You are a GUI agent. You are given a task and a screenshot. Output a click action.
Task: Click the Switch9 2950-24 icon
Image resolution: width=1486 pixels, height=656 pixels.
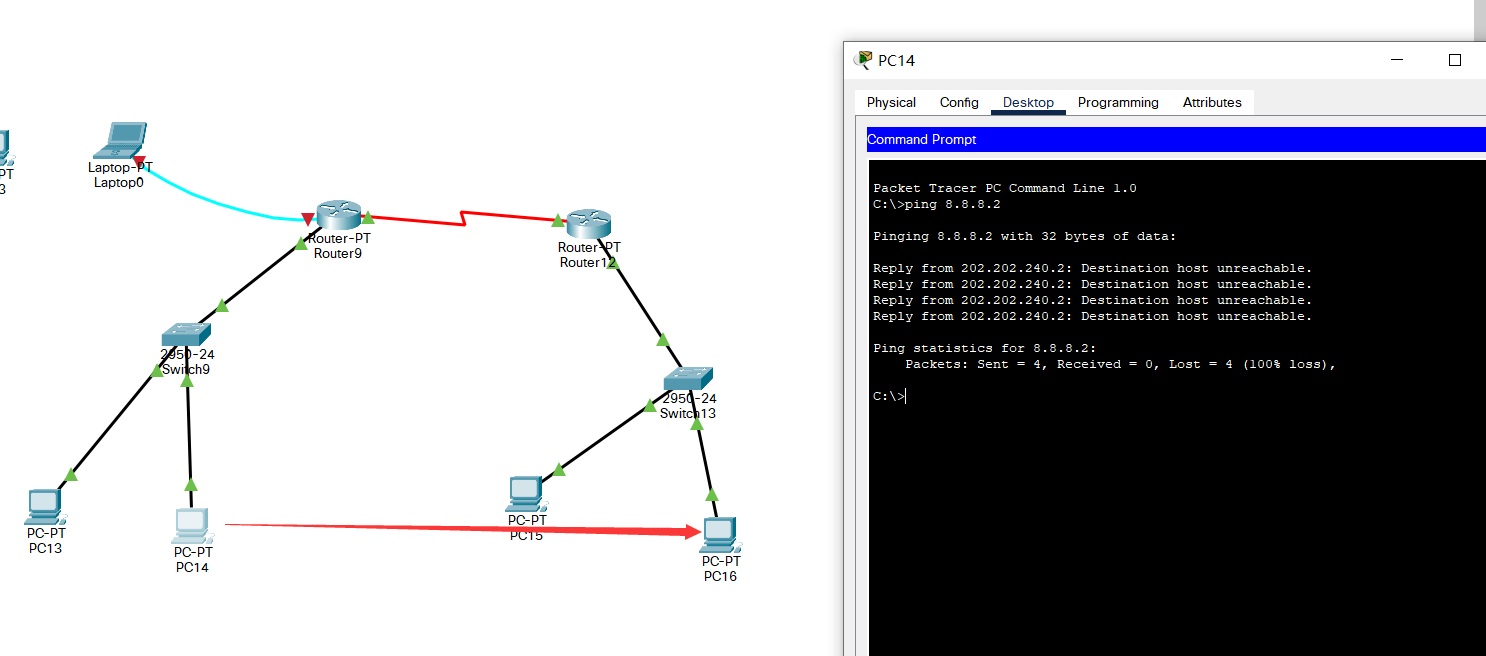187,333
